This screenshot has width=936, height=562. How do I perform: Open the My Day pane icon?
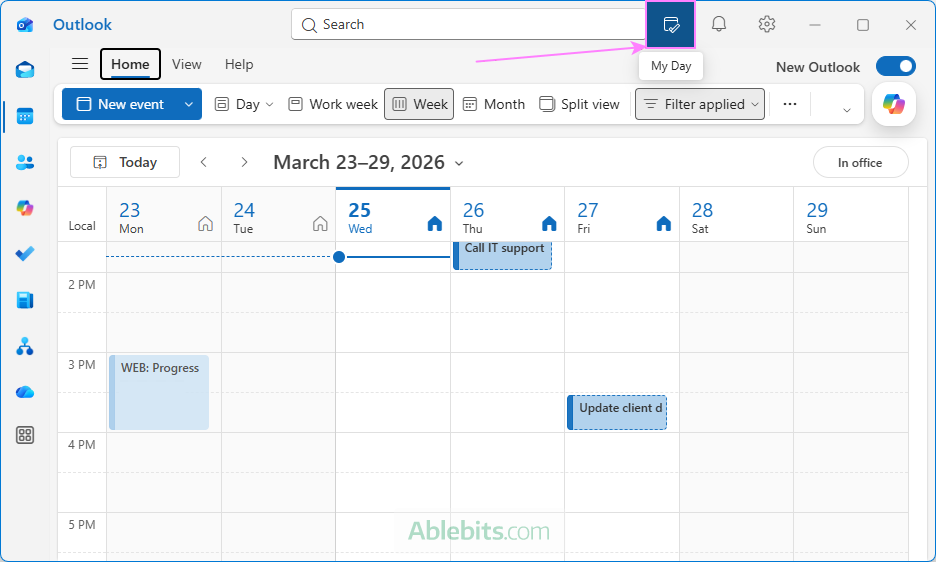[671, 24]
